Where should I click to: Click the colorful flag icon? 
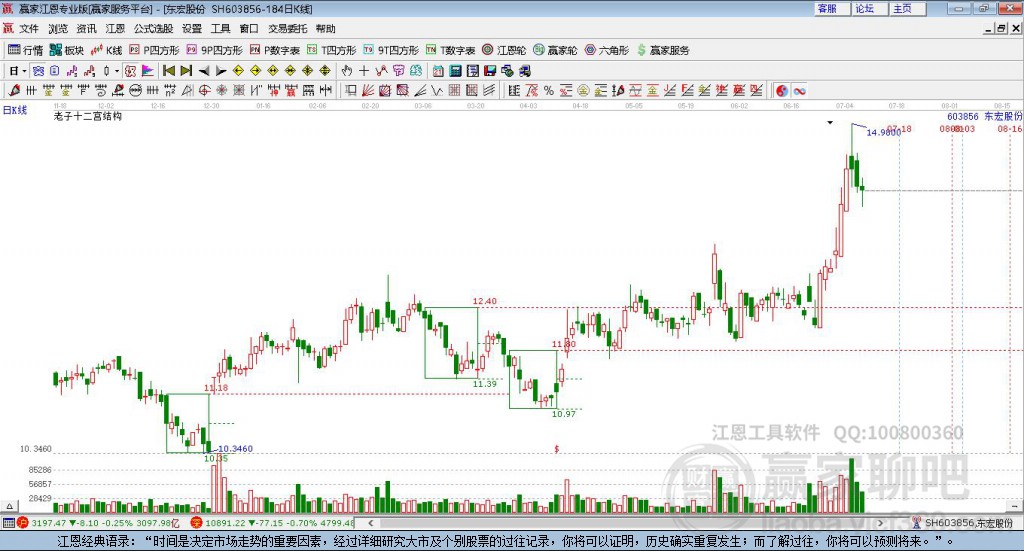[x=148, y=71]
